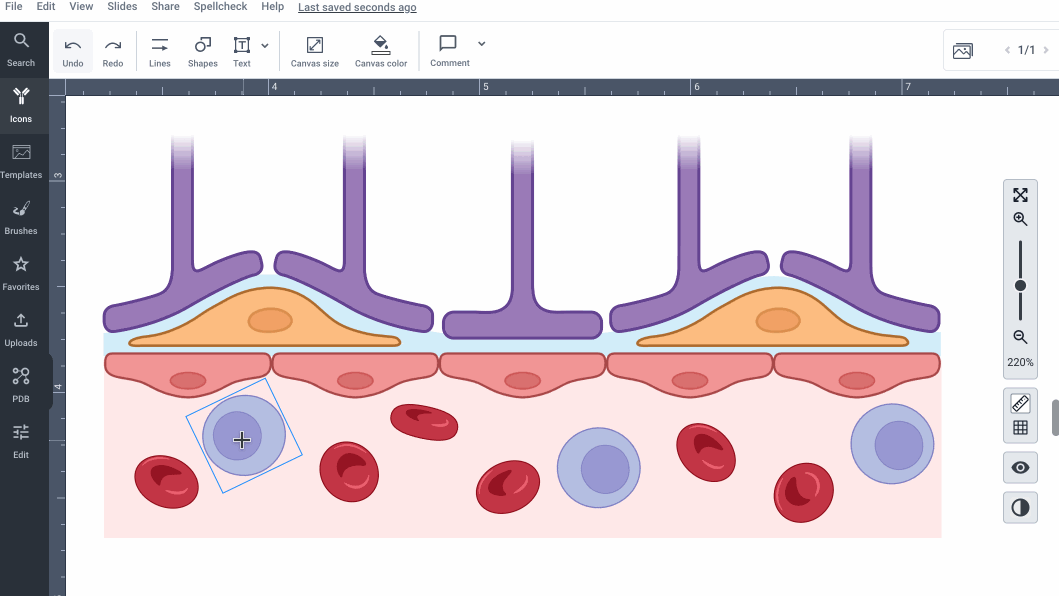Toggle the canvas grid button
The width and height of the screenshot is (1059, 596).
(x=1020, y=428)
